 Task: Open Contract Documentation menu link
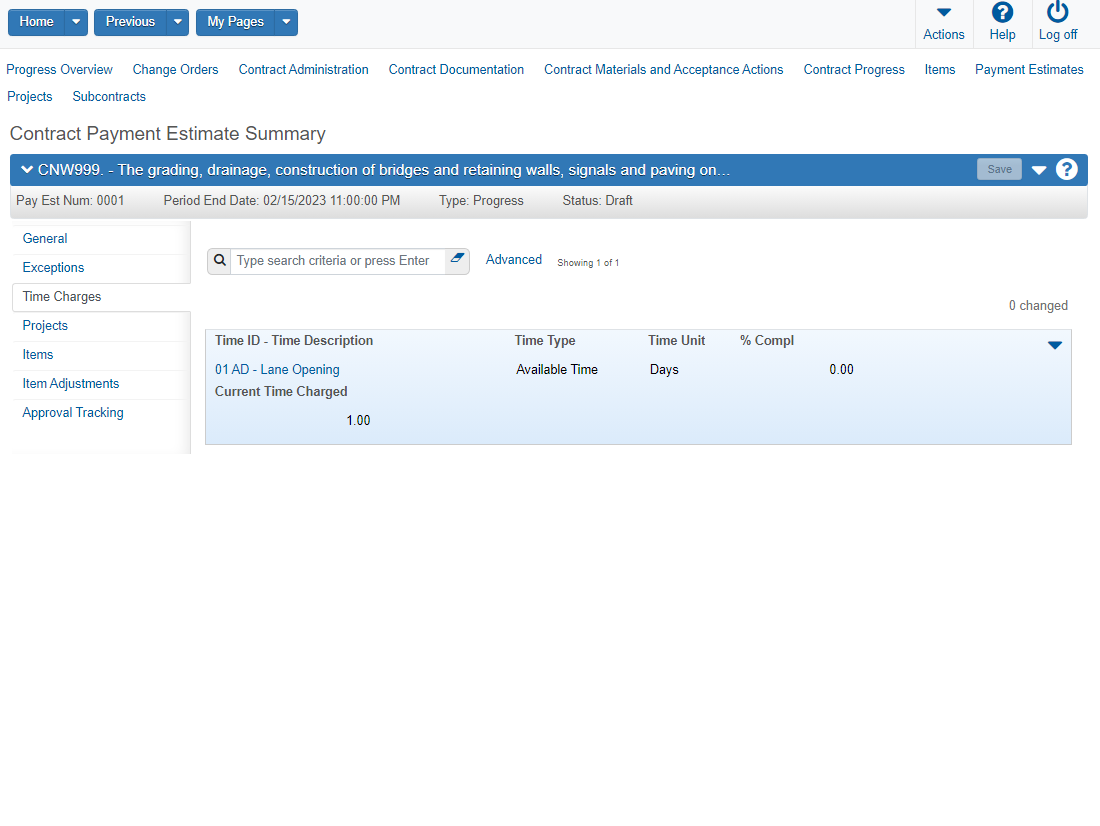456,69
